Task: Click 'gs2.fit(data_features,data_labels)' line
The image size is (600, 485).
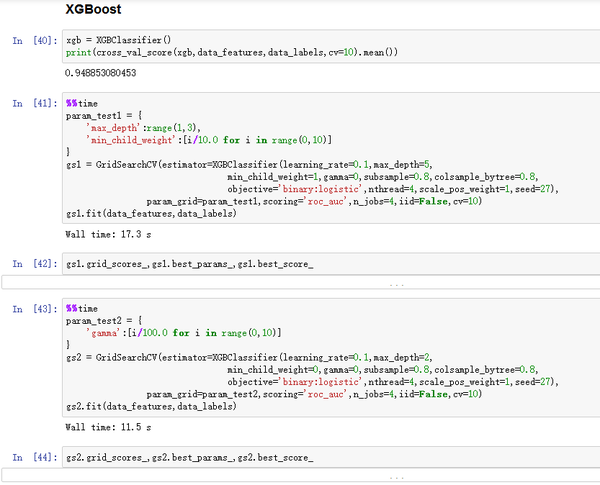Action: pos(151,407)
